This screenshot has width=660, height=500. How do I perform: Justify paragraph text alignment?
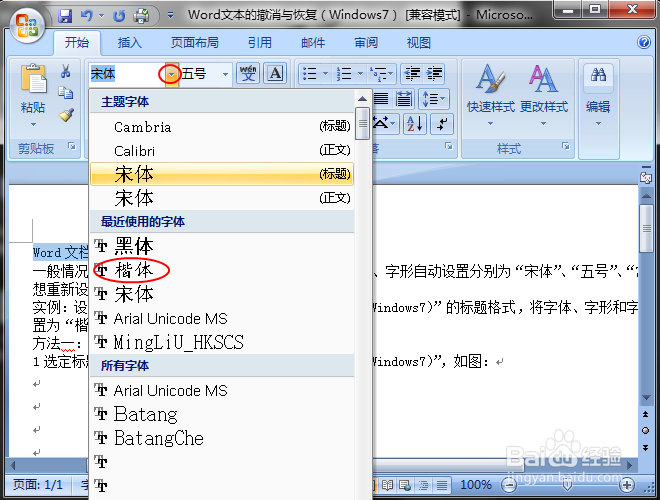point(381,99)
